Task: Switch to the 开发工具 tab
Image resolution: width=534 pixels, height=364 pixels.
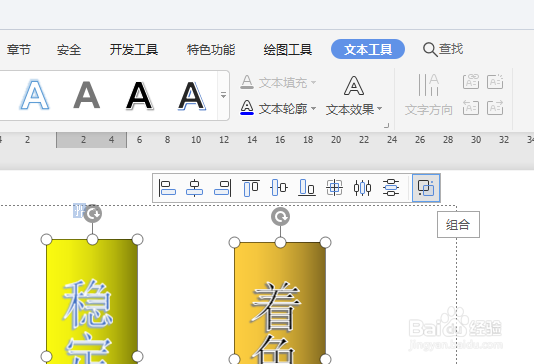Action: click(x=134, y=50)
